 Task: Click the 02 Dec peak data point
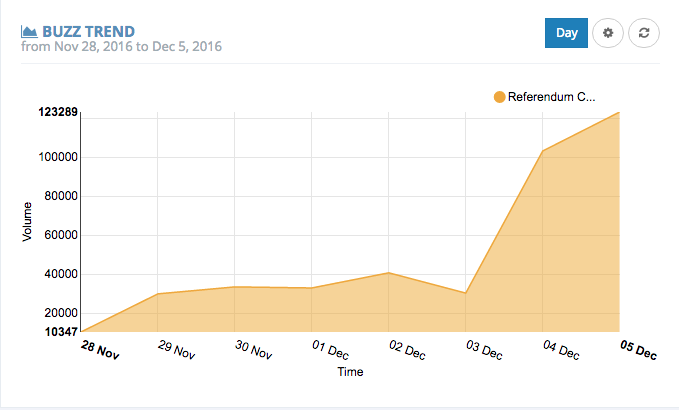[x=388, y=273]
